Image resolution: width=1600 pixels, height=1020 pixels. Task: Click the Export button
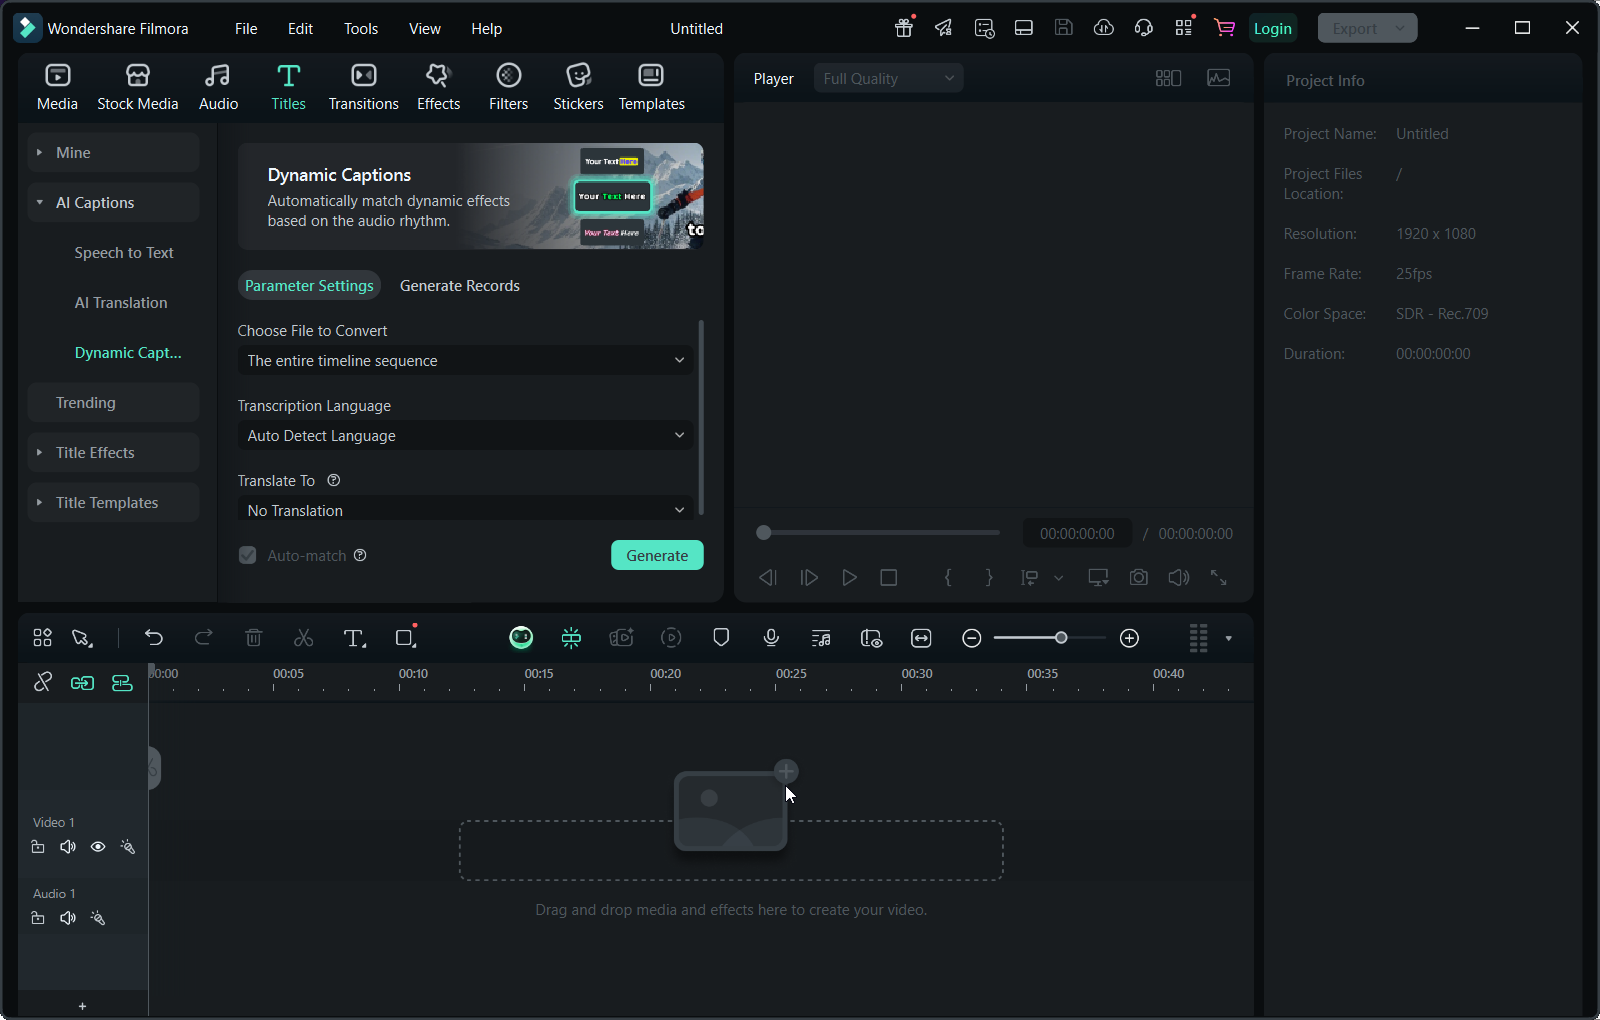pos(1367,28)
